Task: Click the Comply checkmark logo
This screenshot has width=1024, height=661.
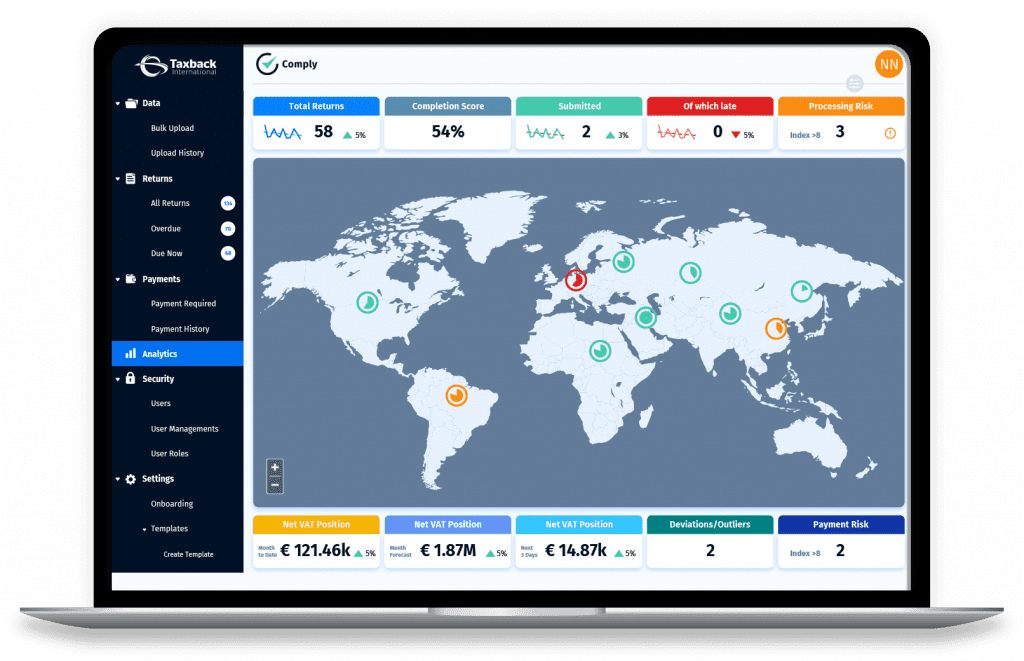Action: point(266,64)
